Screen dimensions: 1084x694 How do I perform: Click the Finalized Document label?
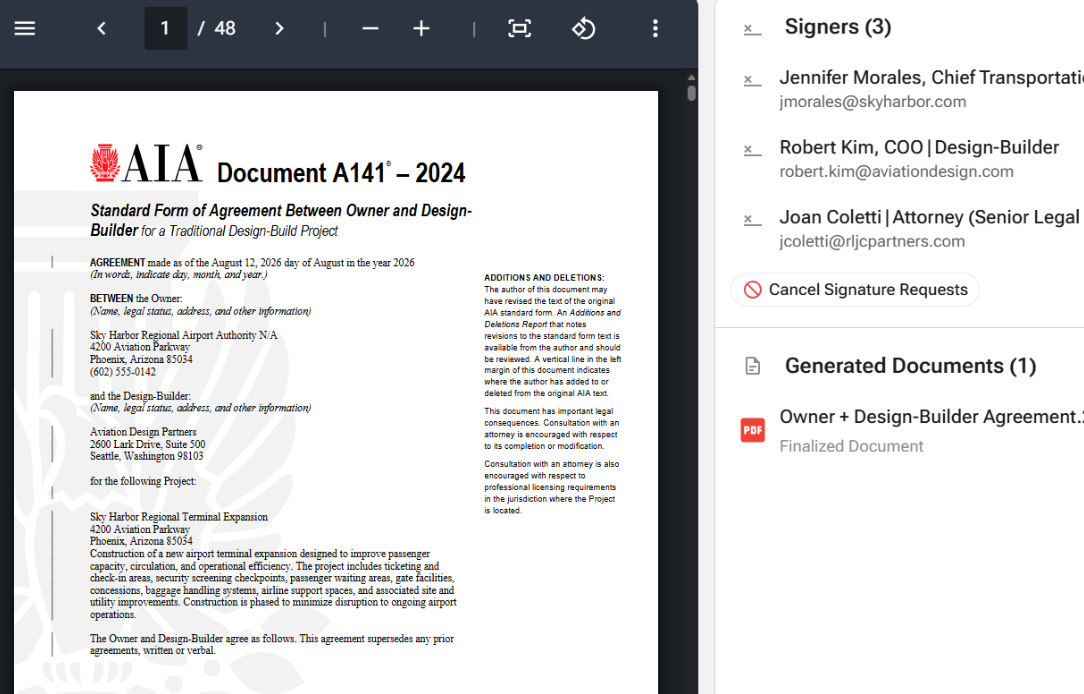852,446
